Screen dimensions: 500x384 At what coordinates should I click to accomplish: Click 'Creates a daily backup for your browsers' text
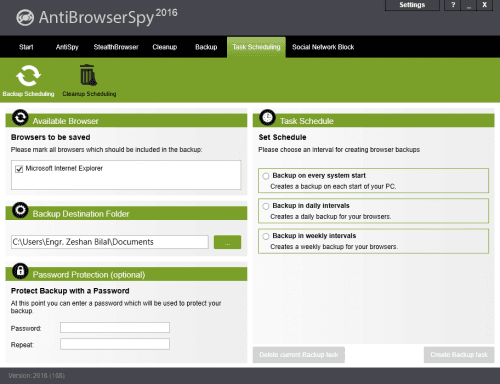pyautogui.click(x=331, y=217)
